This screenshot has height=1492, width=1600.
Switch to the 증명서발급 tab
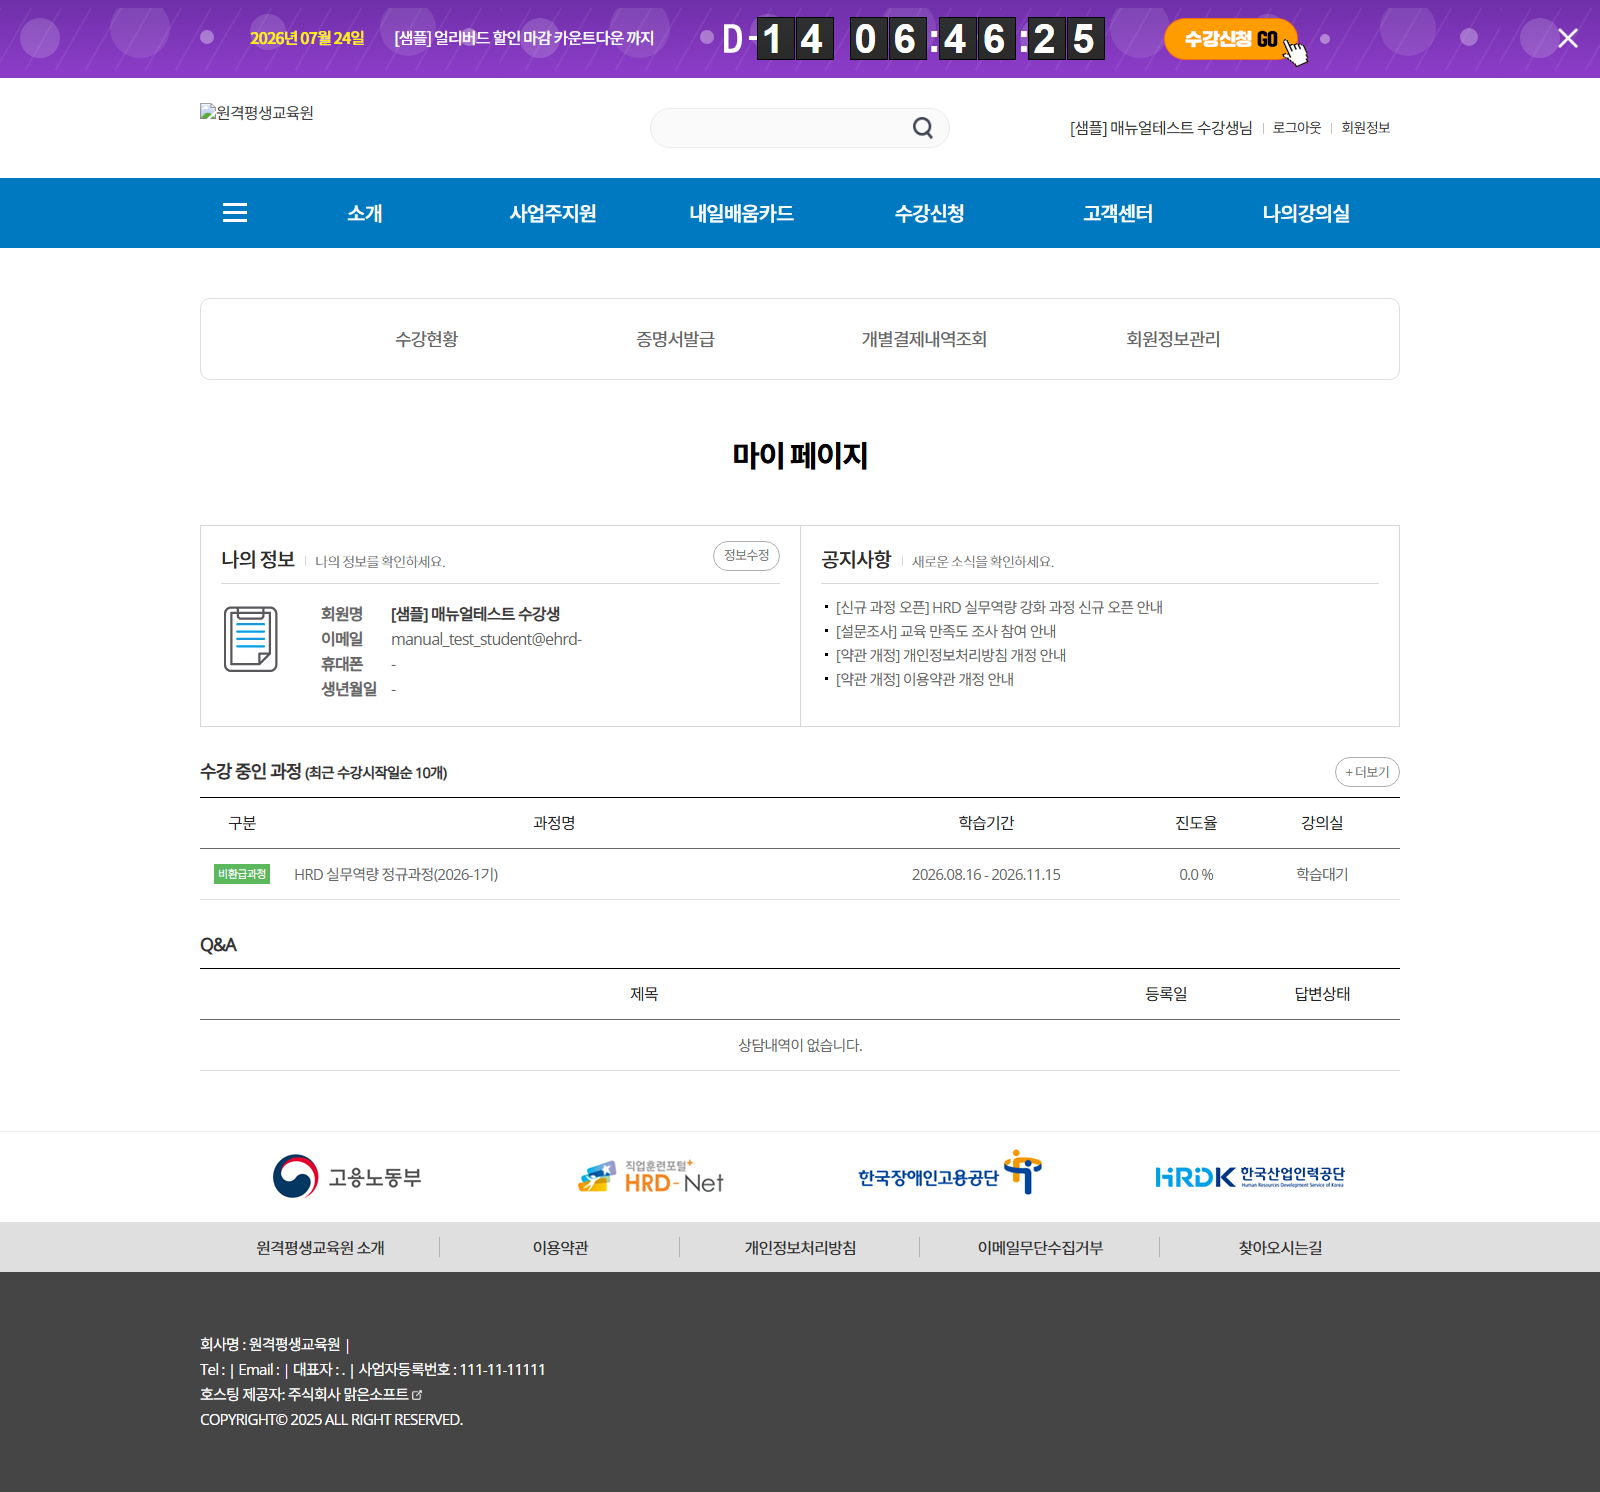pos(675,339)
